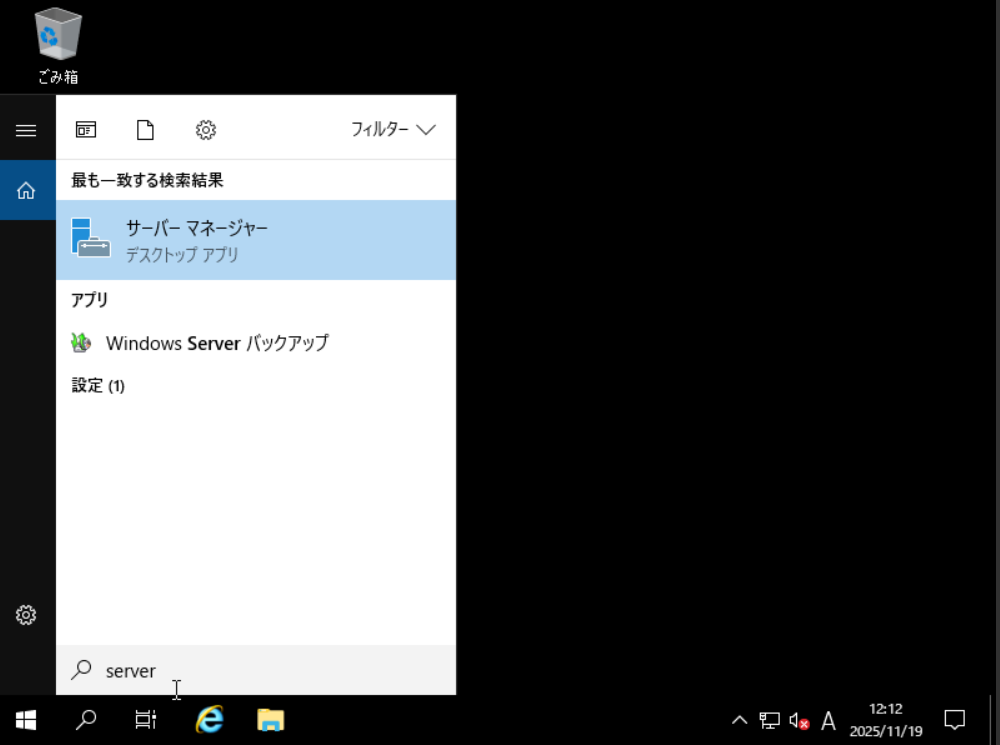Viewport: 1000px width, 745px height.
Task: Expand the 設定 (1) results section
Action: 97,385
